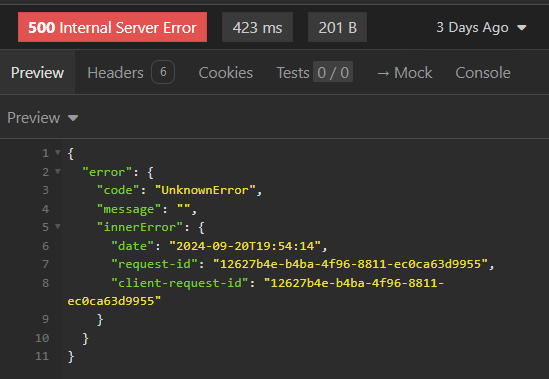549x379 pixels.
Task: Collapse the "innerError" object at line 5
Action: [x=58, y=226]
